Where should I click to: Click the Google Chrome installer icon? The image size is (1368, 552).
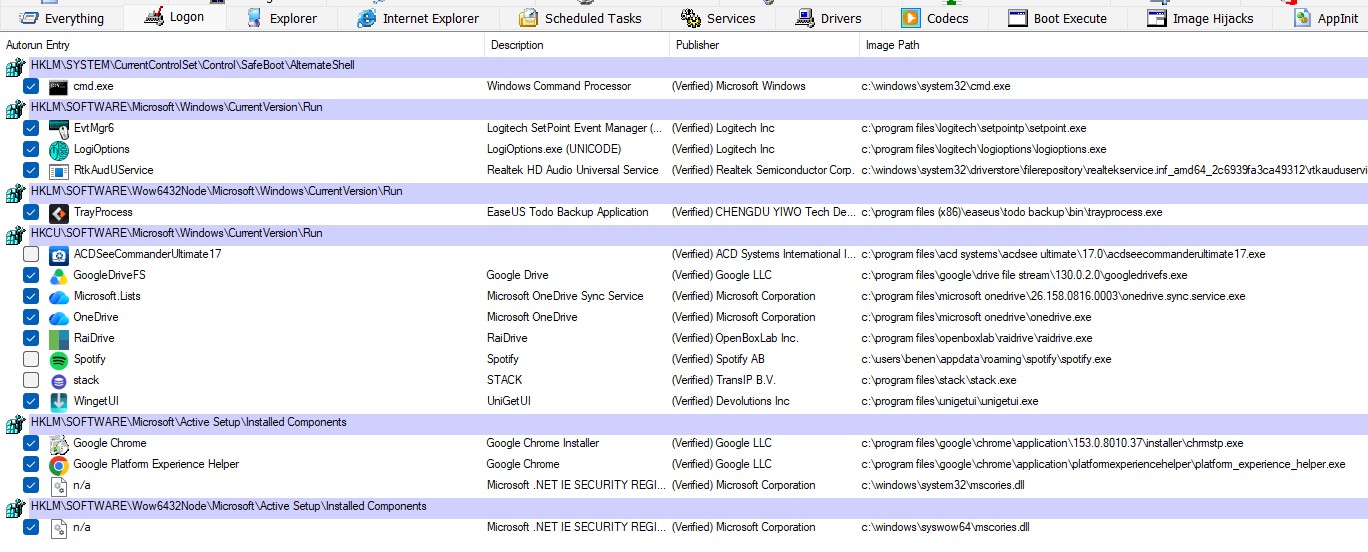(58, 443)
